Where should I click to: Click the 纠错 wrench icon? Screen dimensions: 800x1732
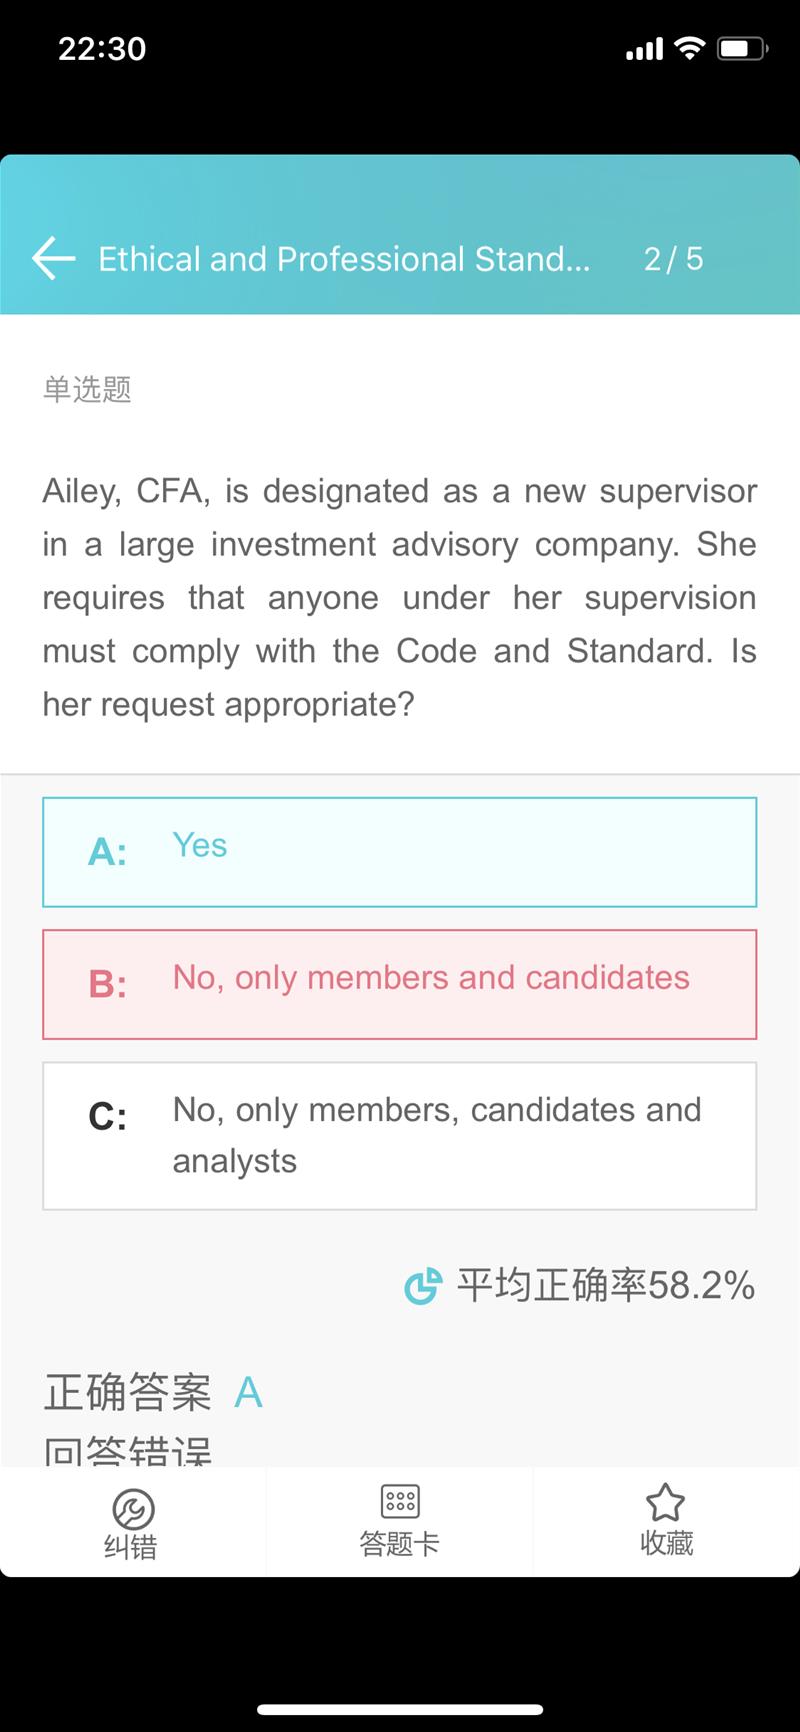[x=133, y=1509]
